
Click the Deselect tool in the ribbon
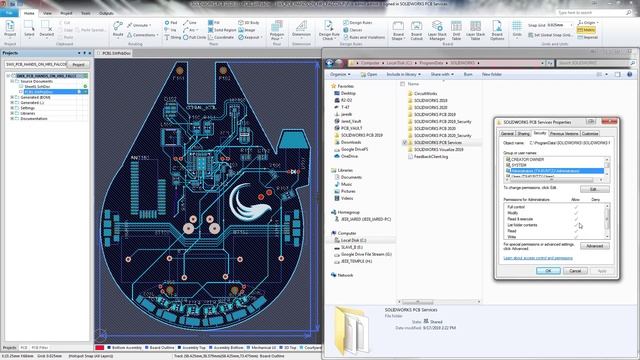(x=47, y=29)
